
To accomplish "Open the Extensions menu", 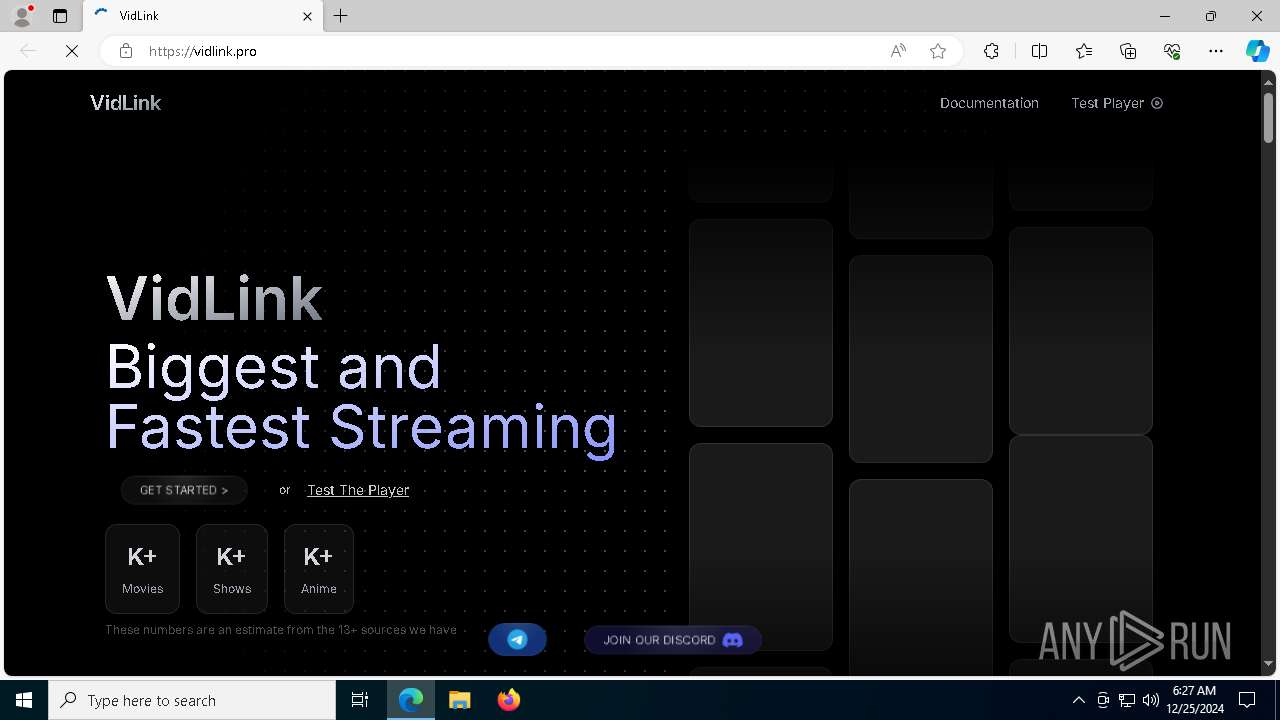I will click(991, 51).
